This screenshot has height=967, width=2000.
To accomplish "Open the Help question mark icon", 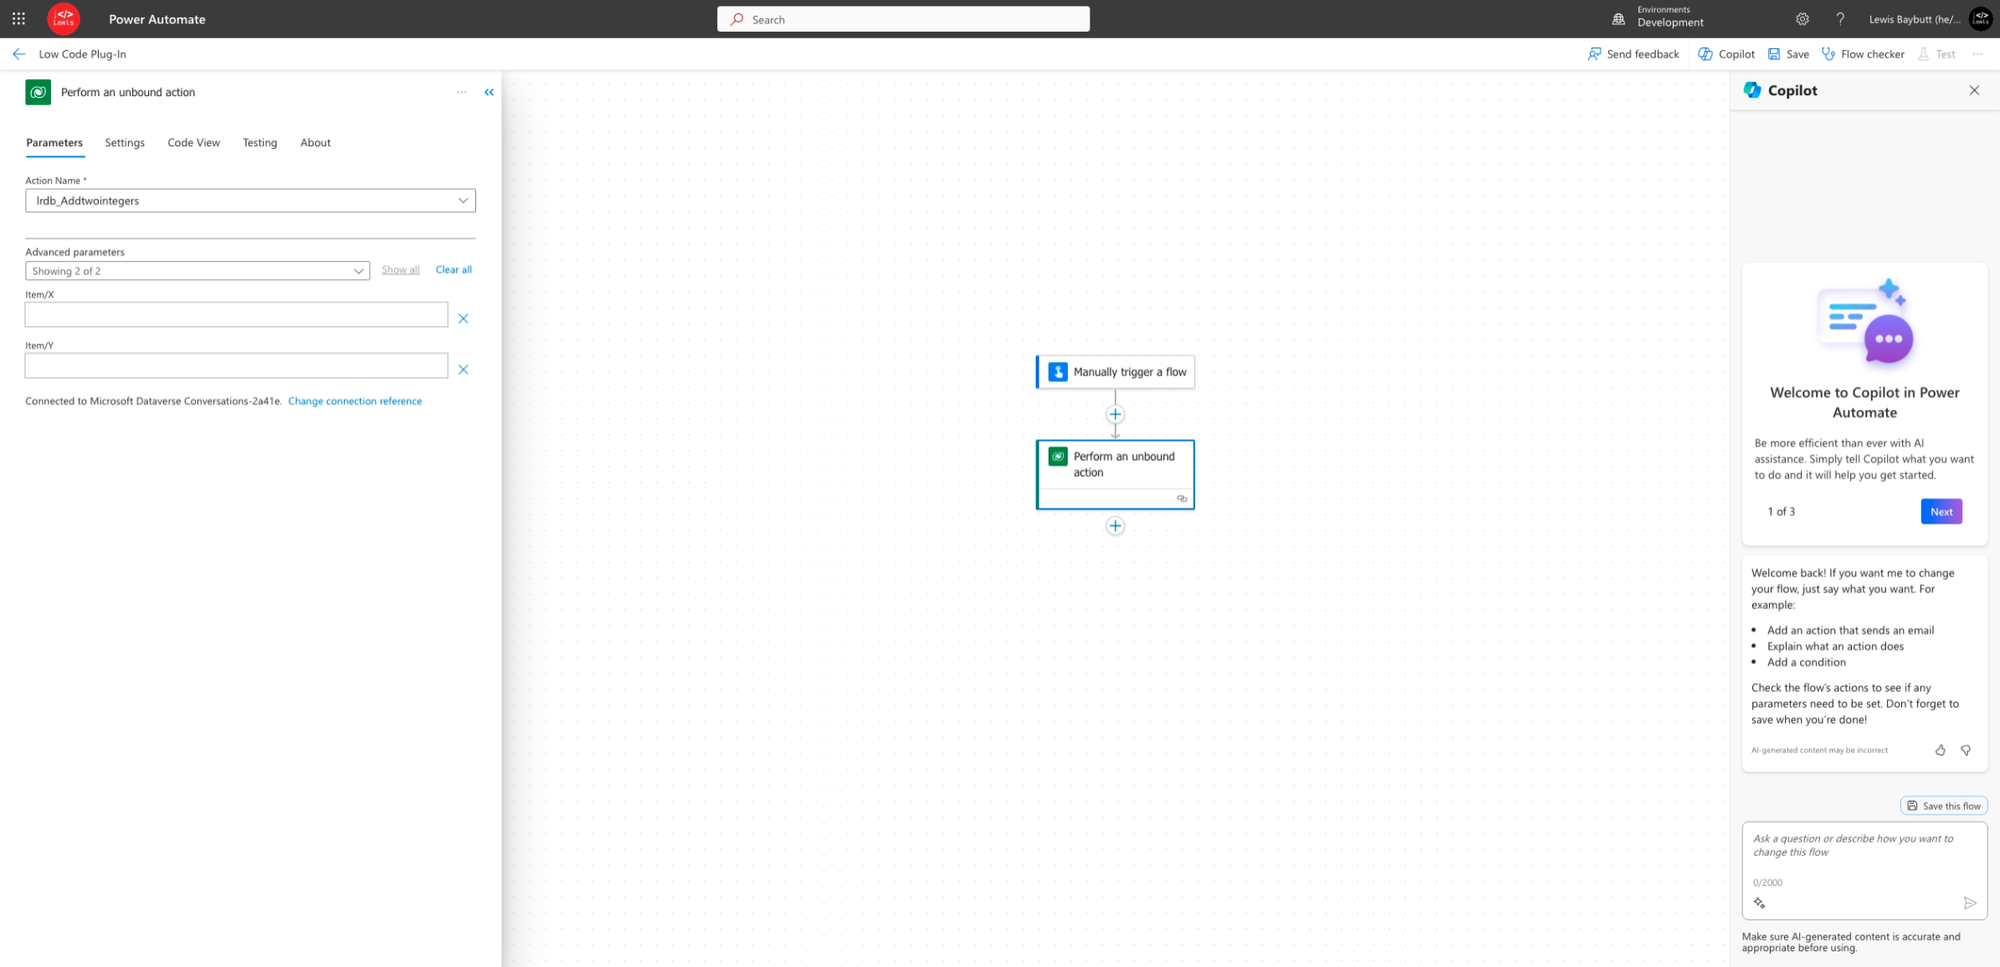I will tap(1840, 19).
